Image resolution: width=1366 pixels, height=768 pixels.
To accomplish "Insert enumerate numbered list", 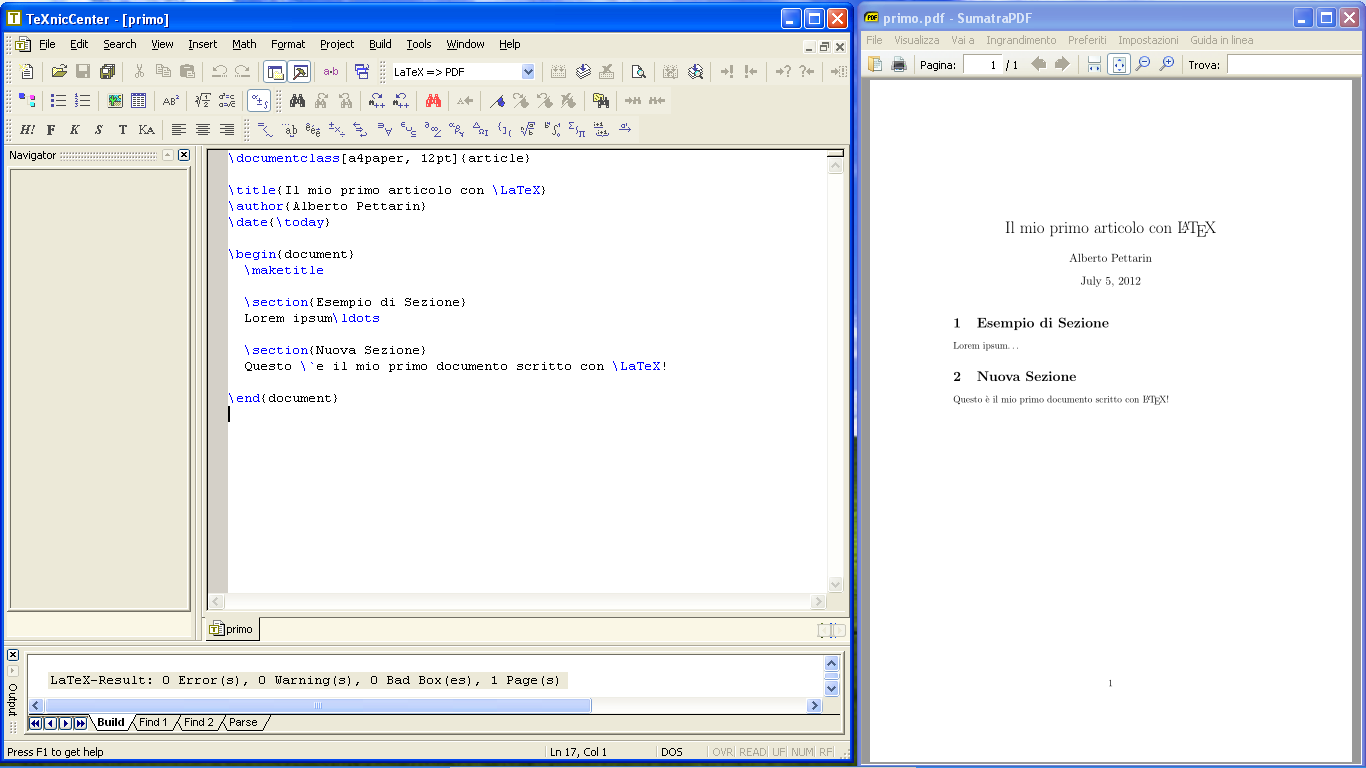I will pos(83,100).
